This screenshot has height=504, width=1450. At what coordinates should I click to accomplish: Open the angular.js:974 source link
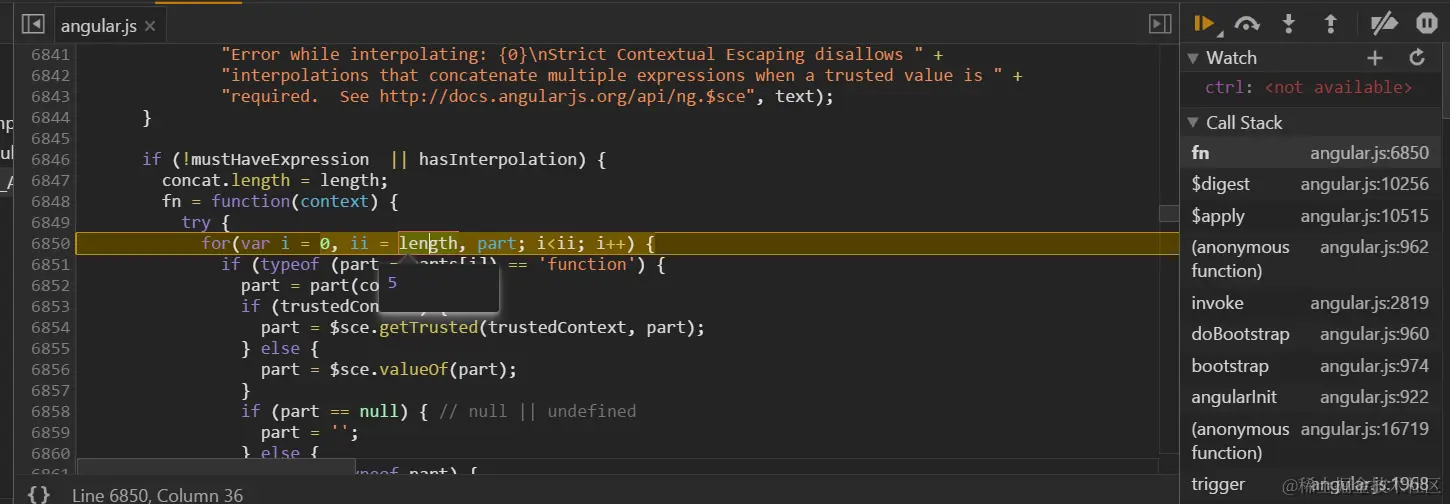tap(1374, 366)
